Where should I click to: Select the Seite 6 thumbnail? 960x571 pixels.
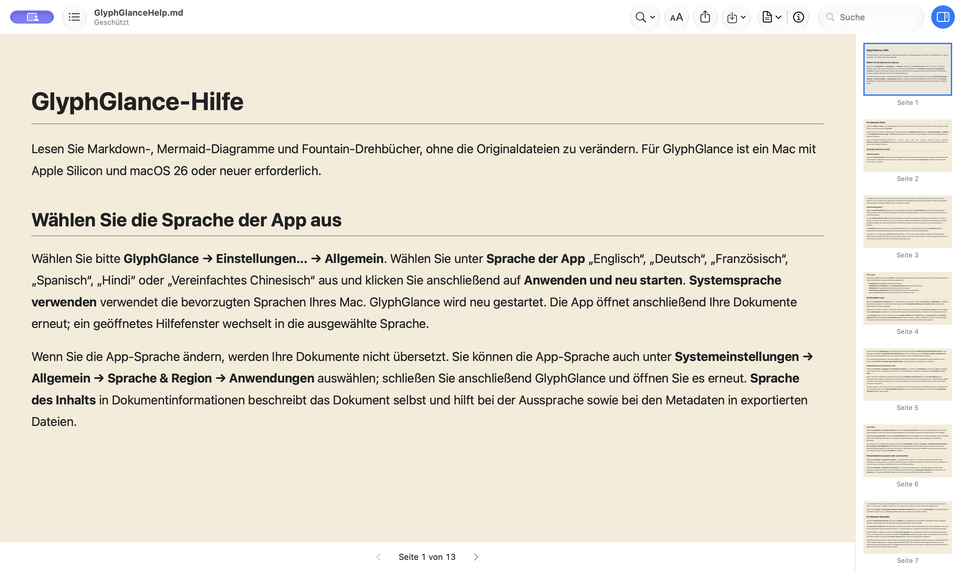point(907,451)
